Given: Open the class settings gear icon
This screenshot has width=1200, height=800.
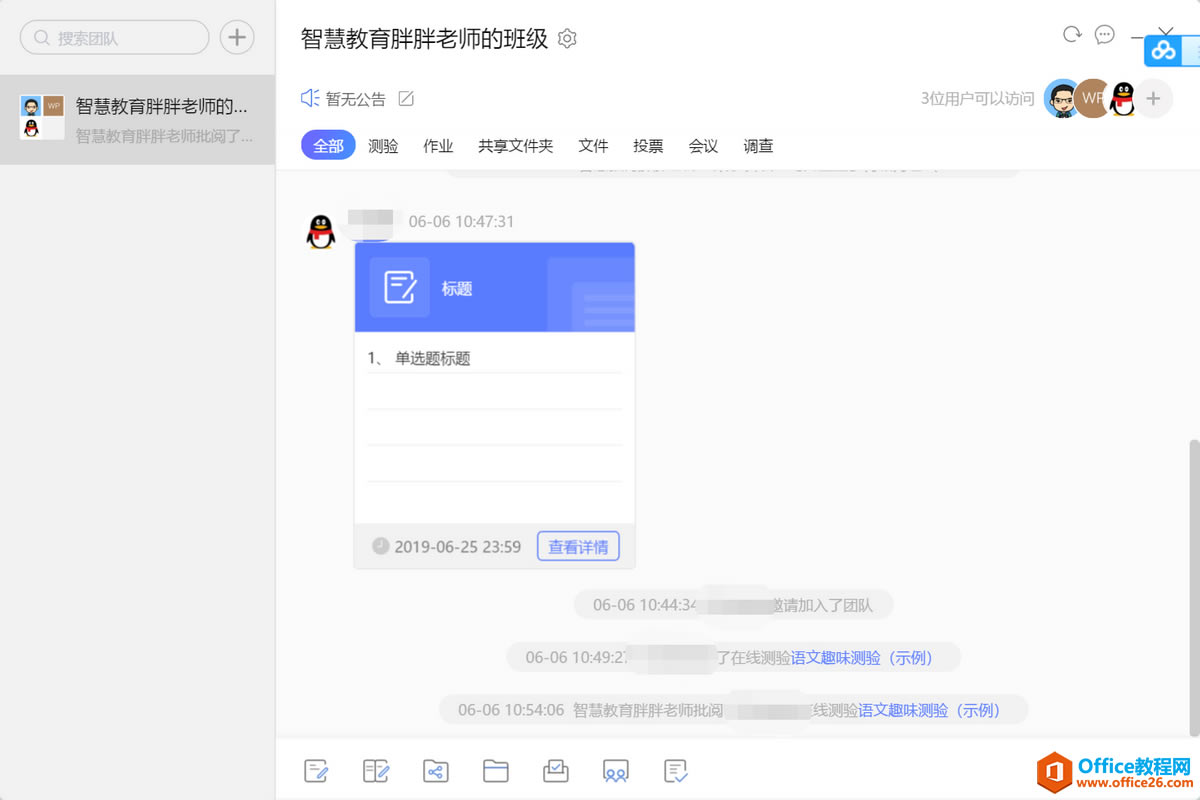Looking at the screenshot, I should tap(567, 39).
